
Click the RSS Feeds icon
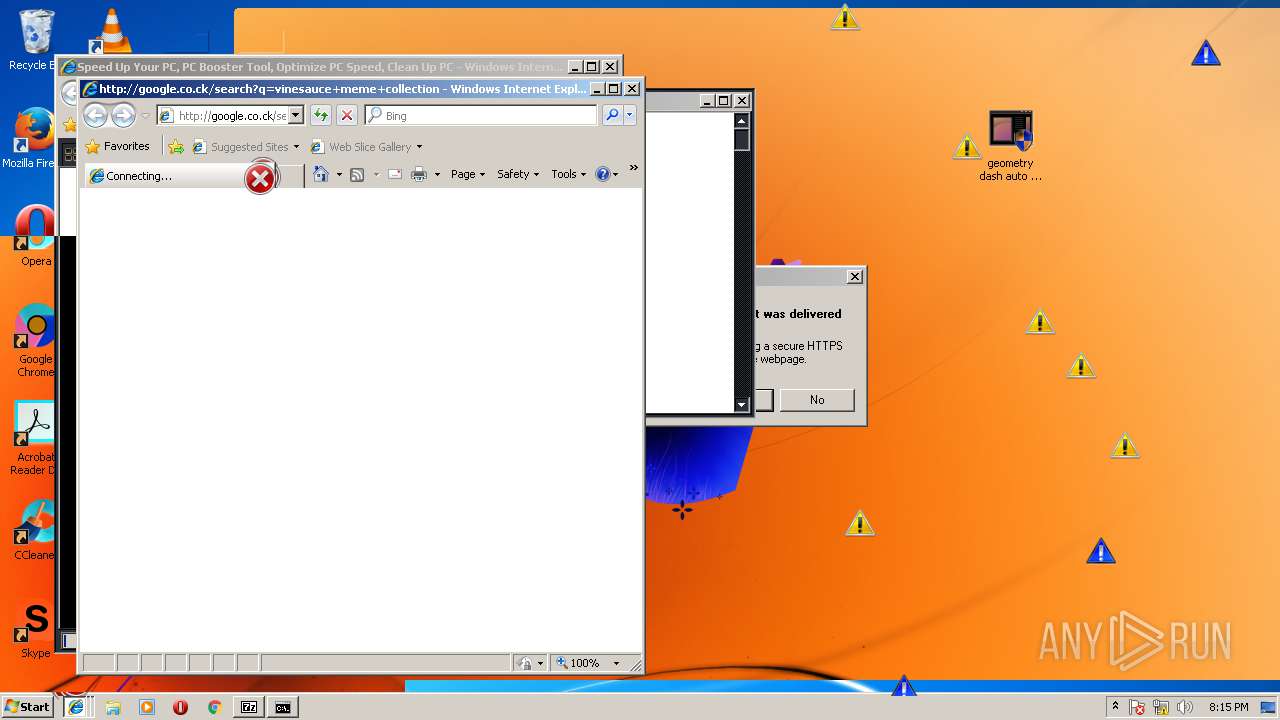357,175
